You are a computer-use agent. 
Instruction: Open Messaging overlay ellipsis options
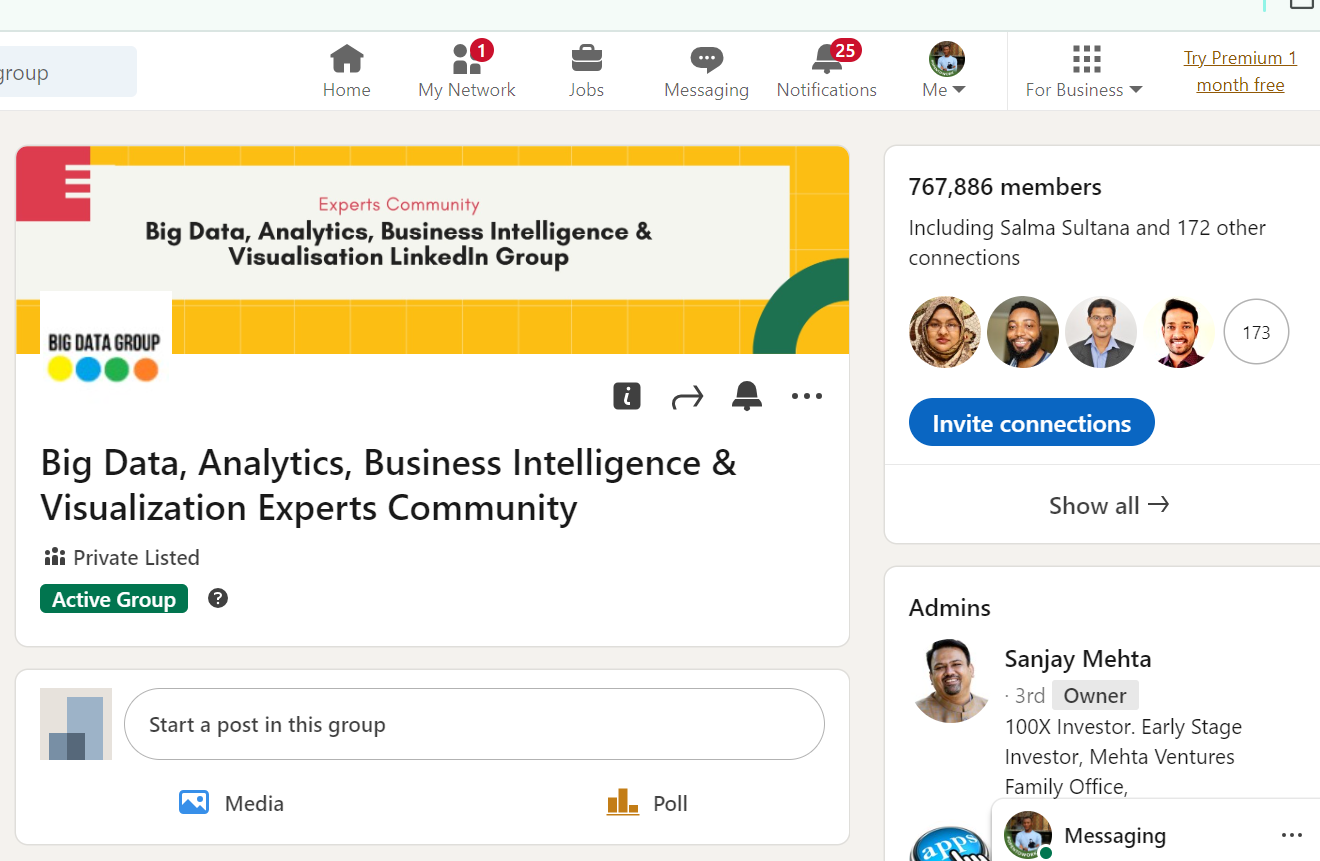tap(1292, 835)
